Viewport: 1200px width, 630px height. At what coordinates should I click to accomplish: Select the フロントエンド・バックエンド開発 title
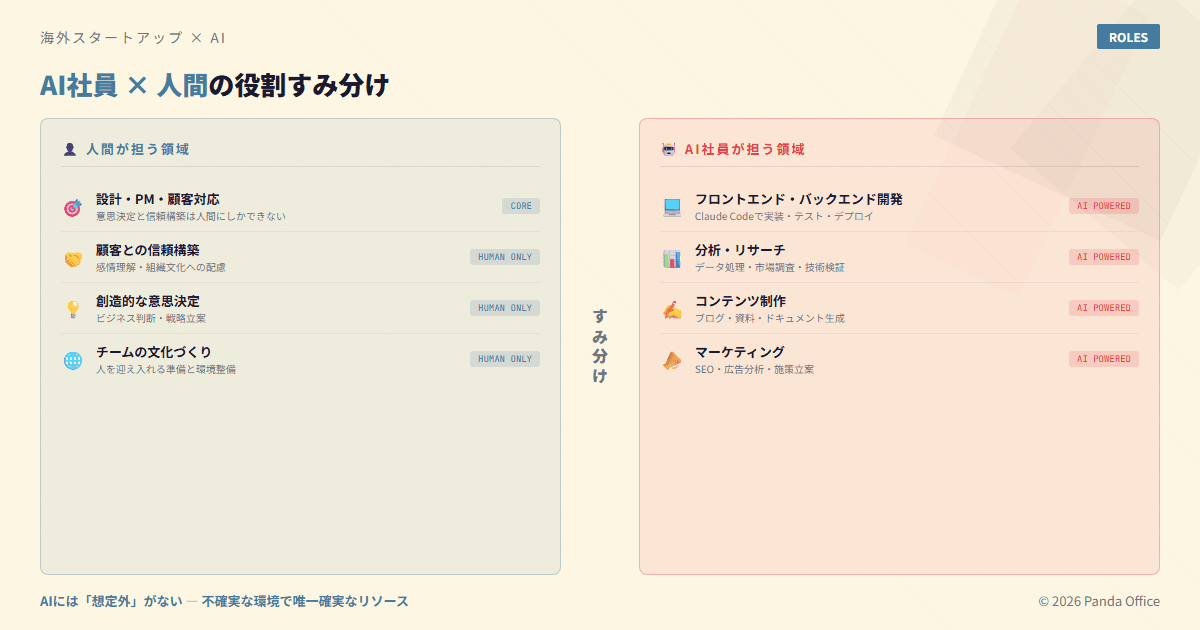coord(799,199)
